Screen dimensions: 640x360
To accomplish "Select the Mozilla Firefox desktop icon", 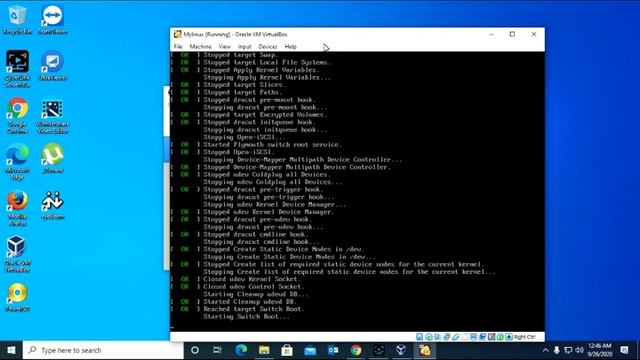I will pos(17,208).
